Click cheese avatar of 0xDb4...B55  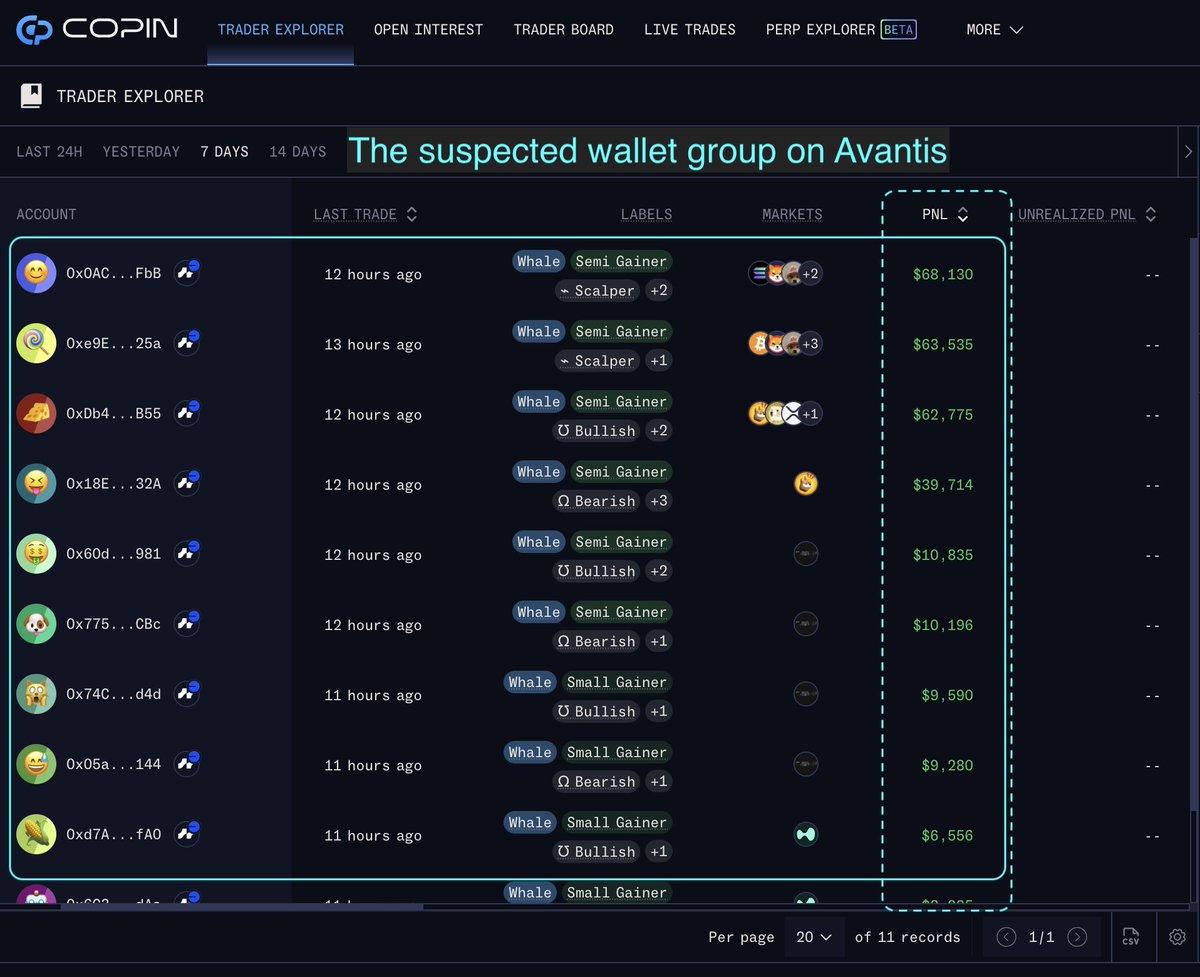click(36, 414)
